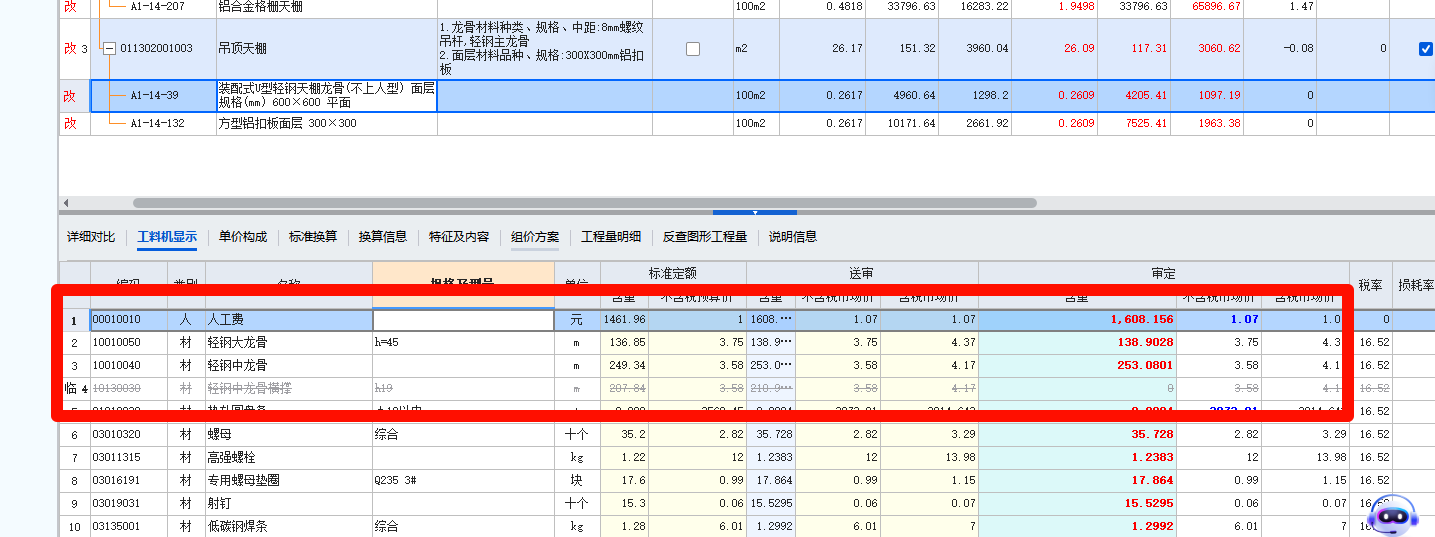Screen dimensions: 1435x537
Task: Click the 送审 column group header
Action: click(x=862, y=273)
